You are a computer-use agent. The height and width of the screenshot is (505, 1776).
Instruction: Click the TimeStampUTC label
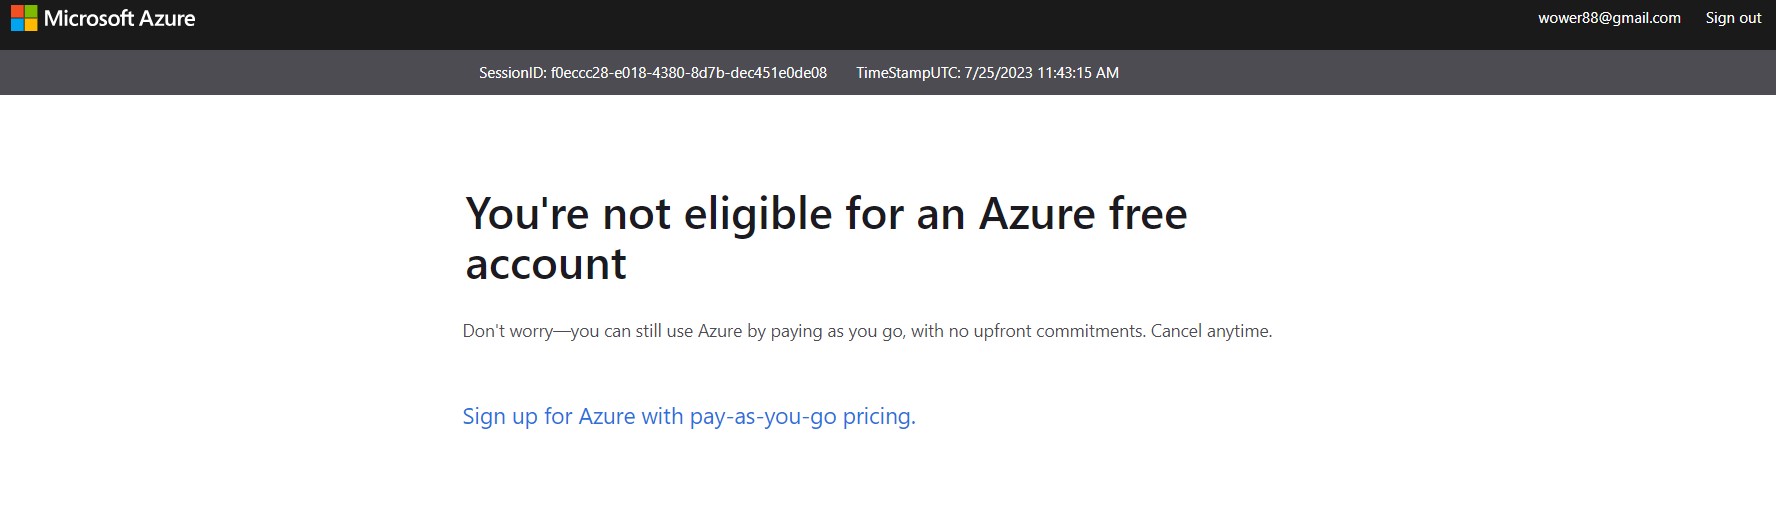[x=907, y=73]
